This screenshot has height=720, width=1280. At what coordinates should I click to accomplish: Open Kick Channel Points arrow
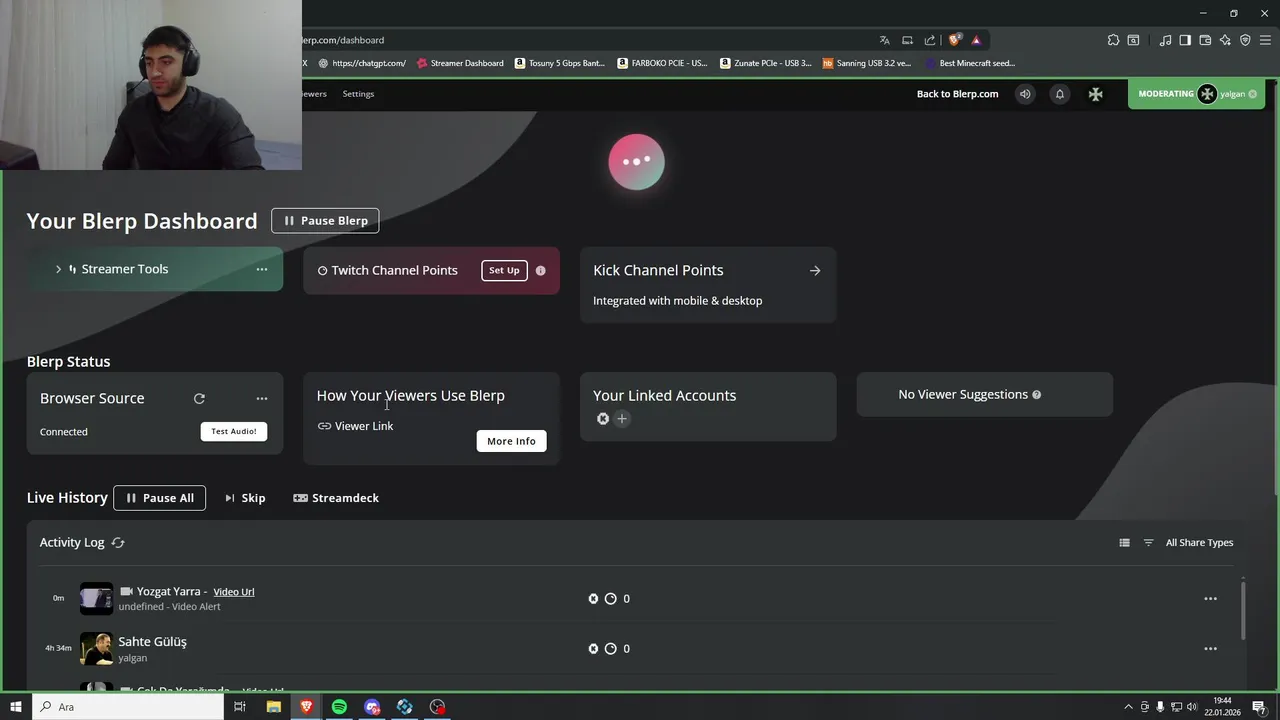[x=815, y=270]
